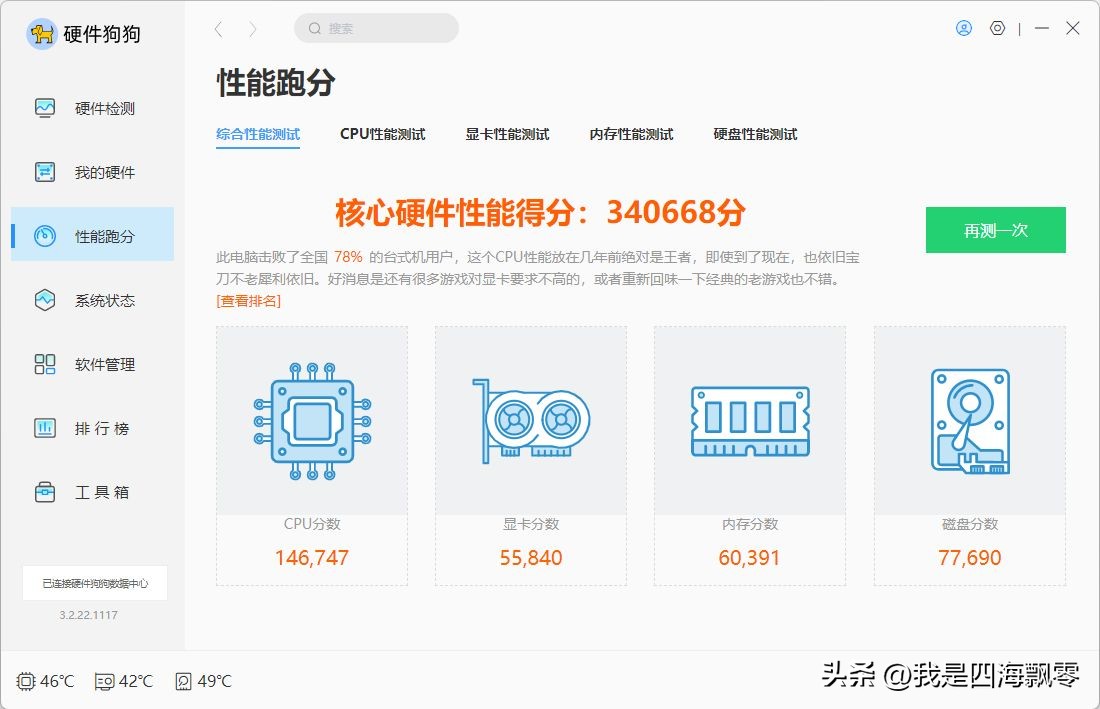Click the 磁盘分数 label
This screenshot has height=709, width=1100.
coord(970,524)
